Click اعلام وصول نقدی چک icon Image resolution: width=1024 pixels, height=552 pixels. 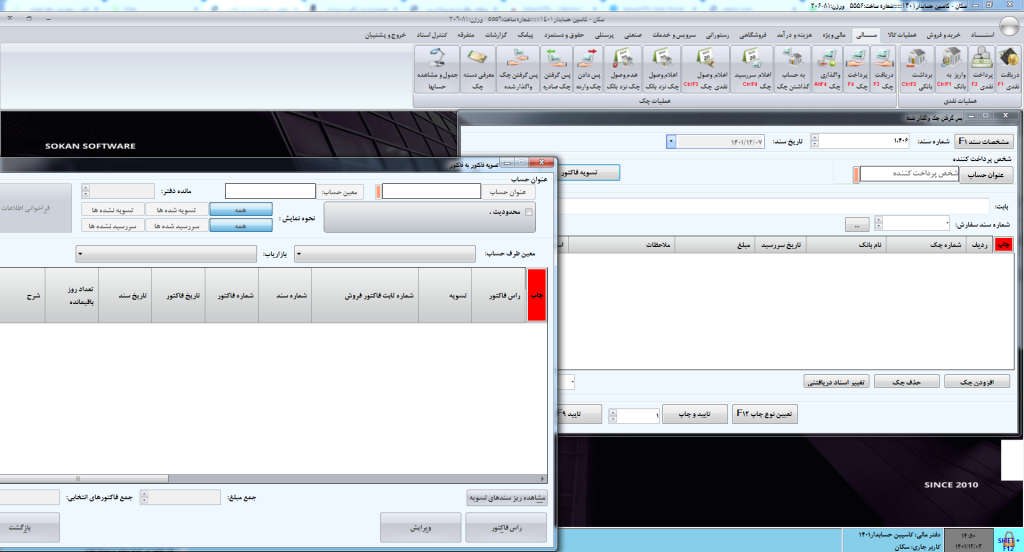(705, 69)
